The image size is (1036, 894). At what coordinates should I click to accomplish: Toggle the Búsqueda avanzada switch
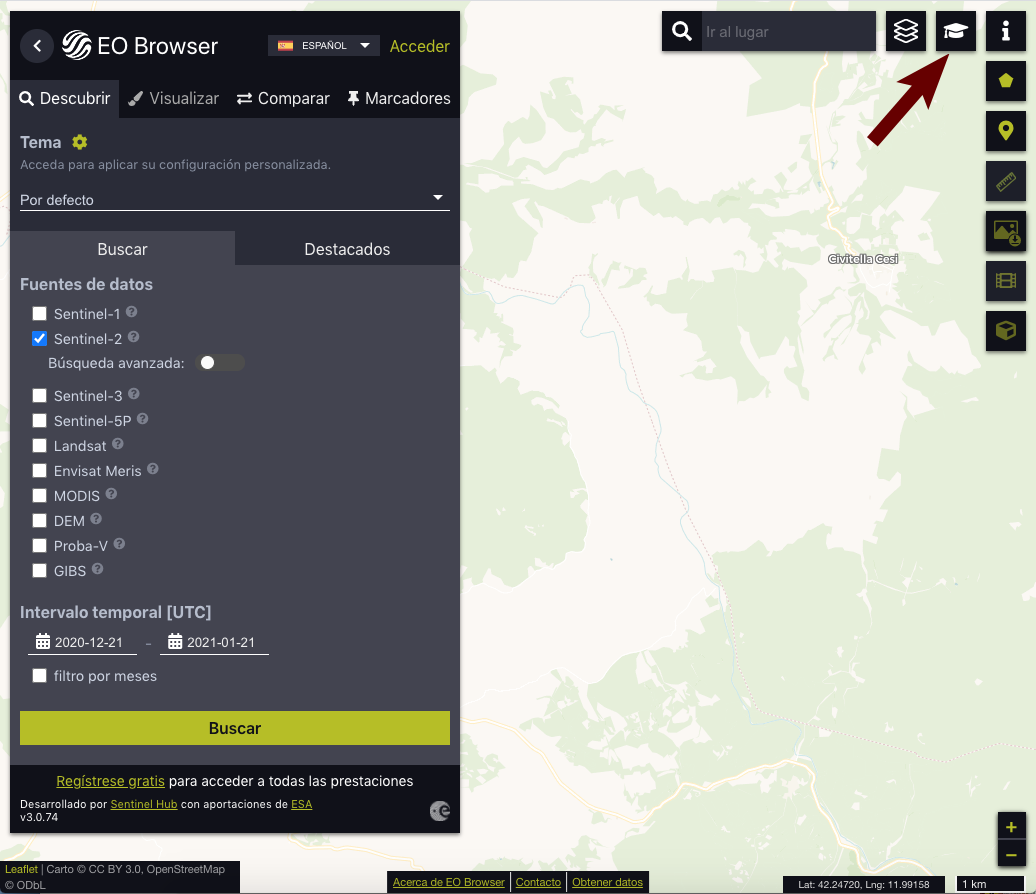click(221, 363)
